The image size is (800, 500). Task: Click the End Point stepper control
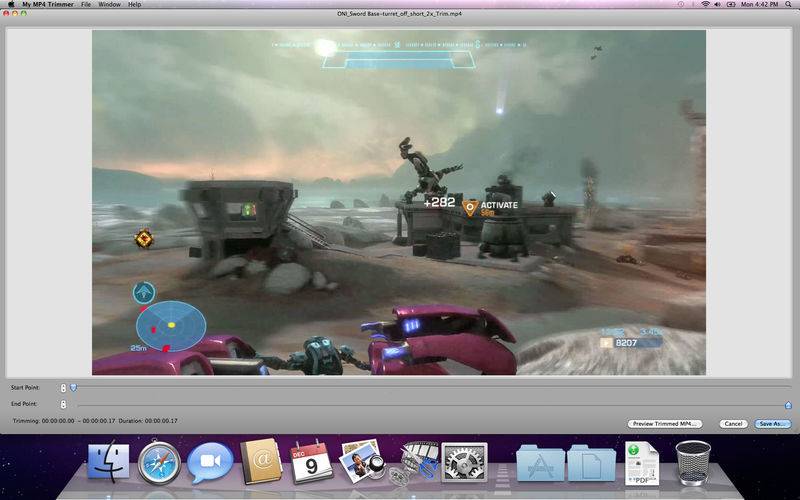(63, 405)
